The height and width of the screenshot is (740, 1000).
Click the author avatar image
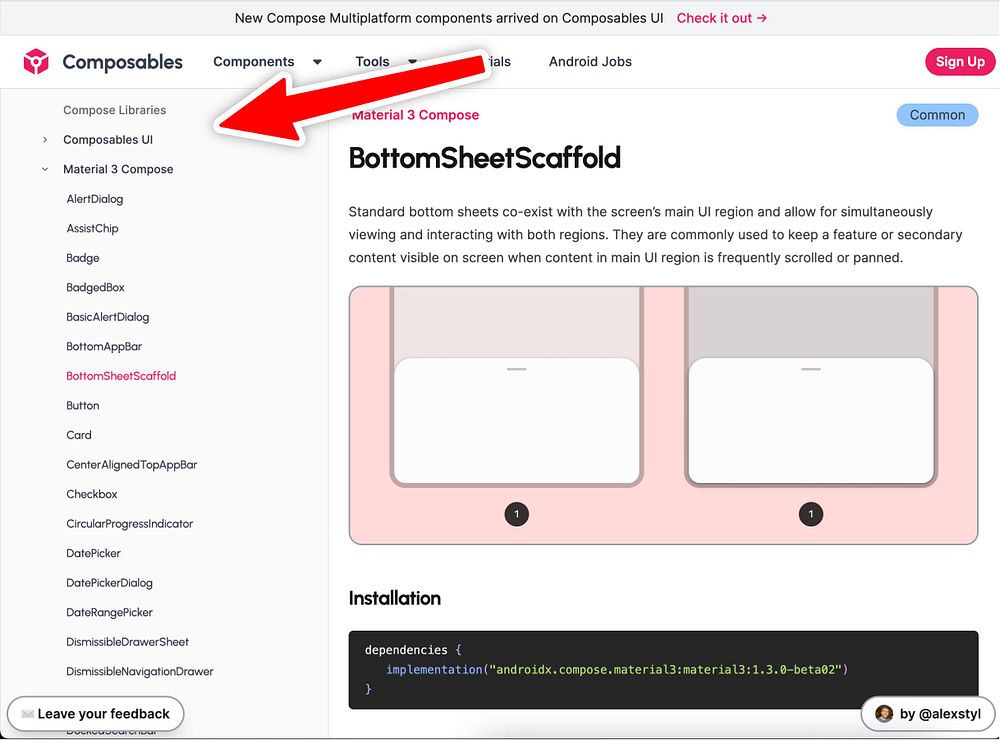pyautogui.click(x=884, y=713)
